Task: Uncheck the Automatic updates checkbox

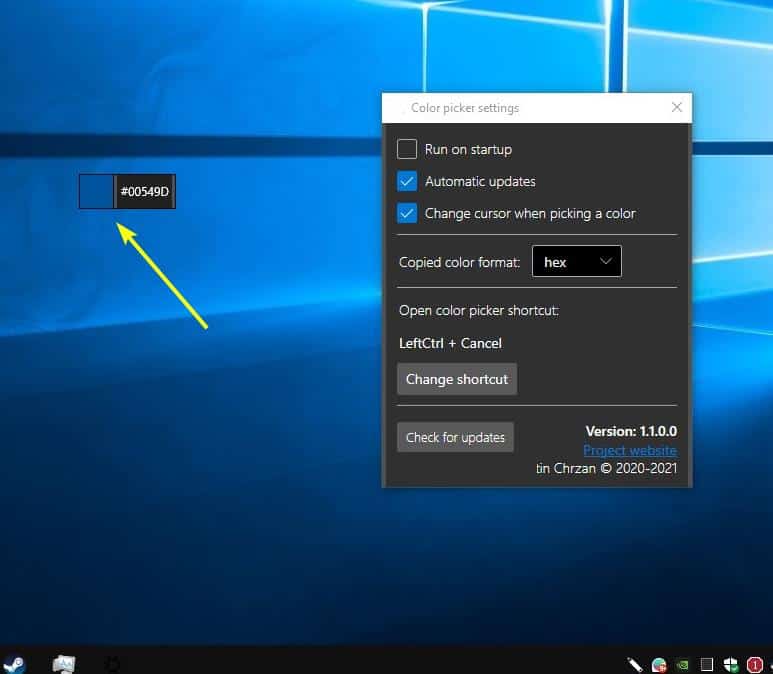Action: (x=407, y=181)
